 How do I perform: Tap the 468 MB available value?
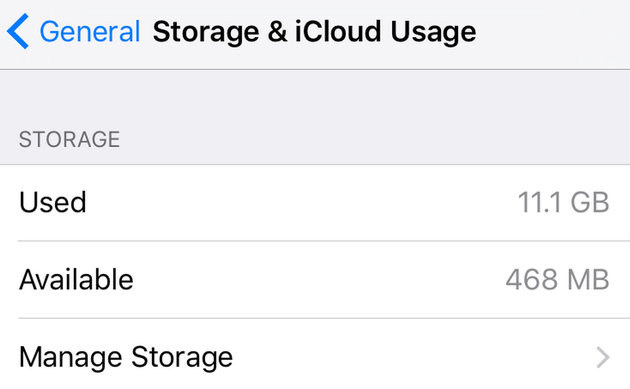point(558,279)
